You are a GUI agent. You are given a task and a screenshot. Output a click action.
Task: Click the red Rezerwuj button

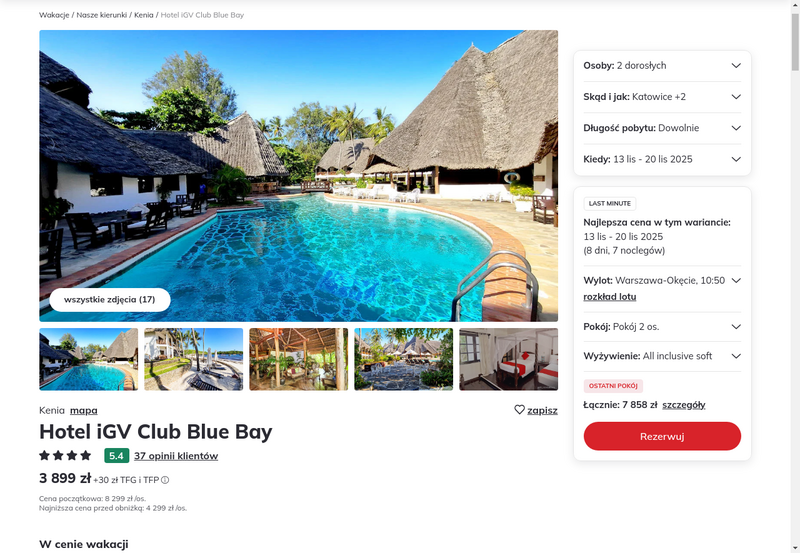click(x=662, y=436)
